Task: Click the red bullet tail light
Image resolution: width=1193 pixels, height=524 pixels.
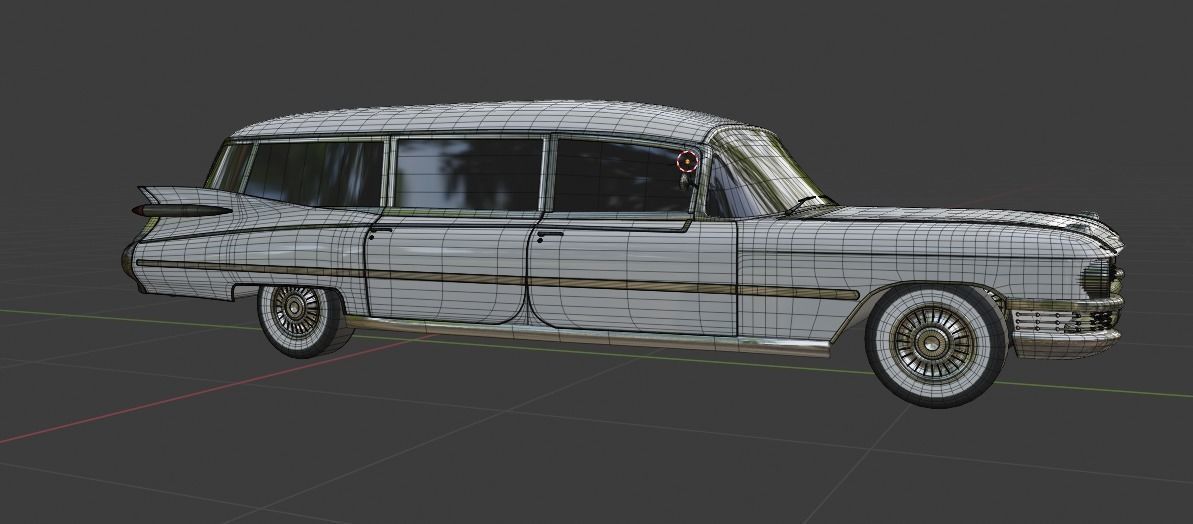Action: pyautogui.click(x=181, y=210)
